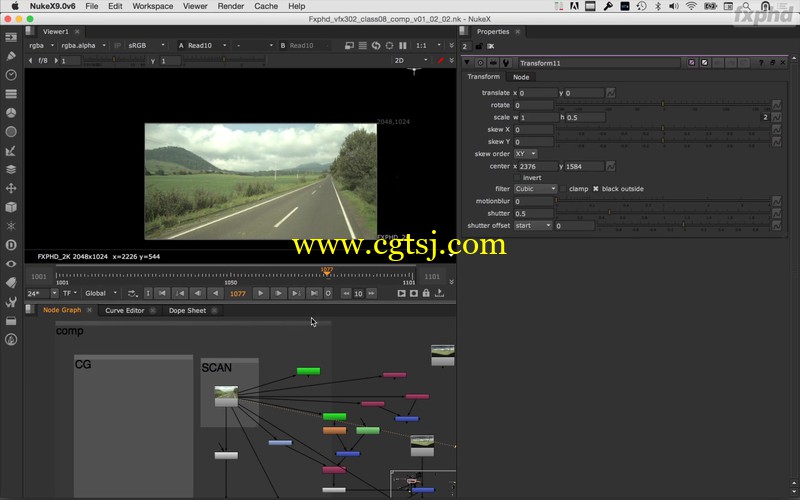
Task: Enable the invert checkbox
Action: click(517, 178)
